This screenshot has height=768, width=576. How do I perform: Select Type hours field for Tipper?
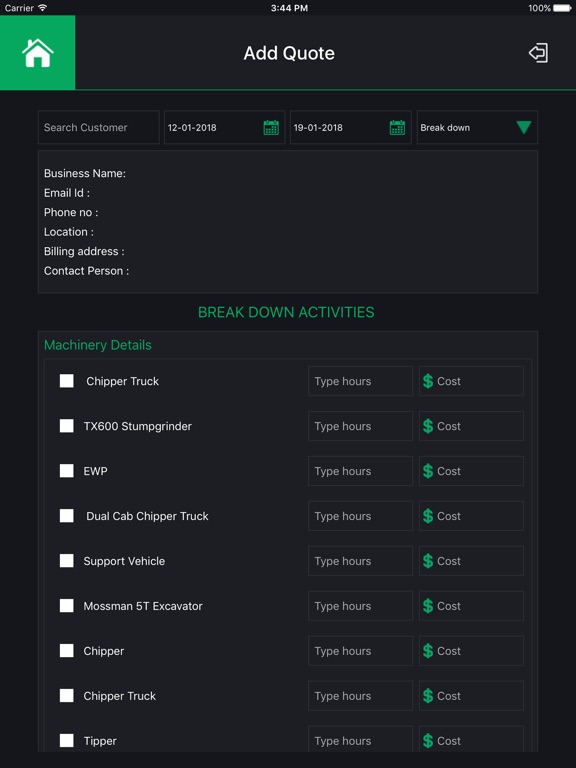(x=360, y=739)
